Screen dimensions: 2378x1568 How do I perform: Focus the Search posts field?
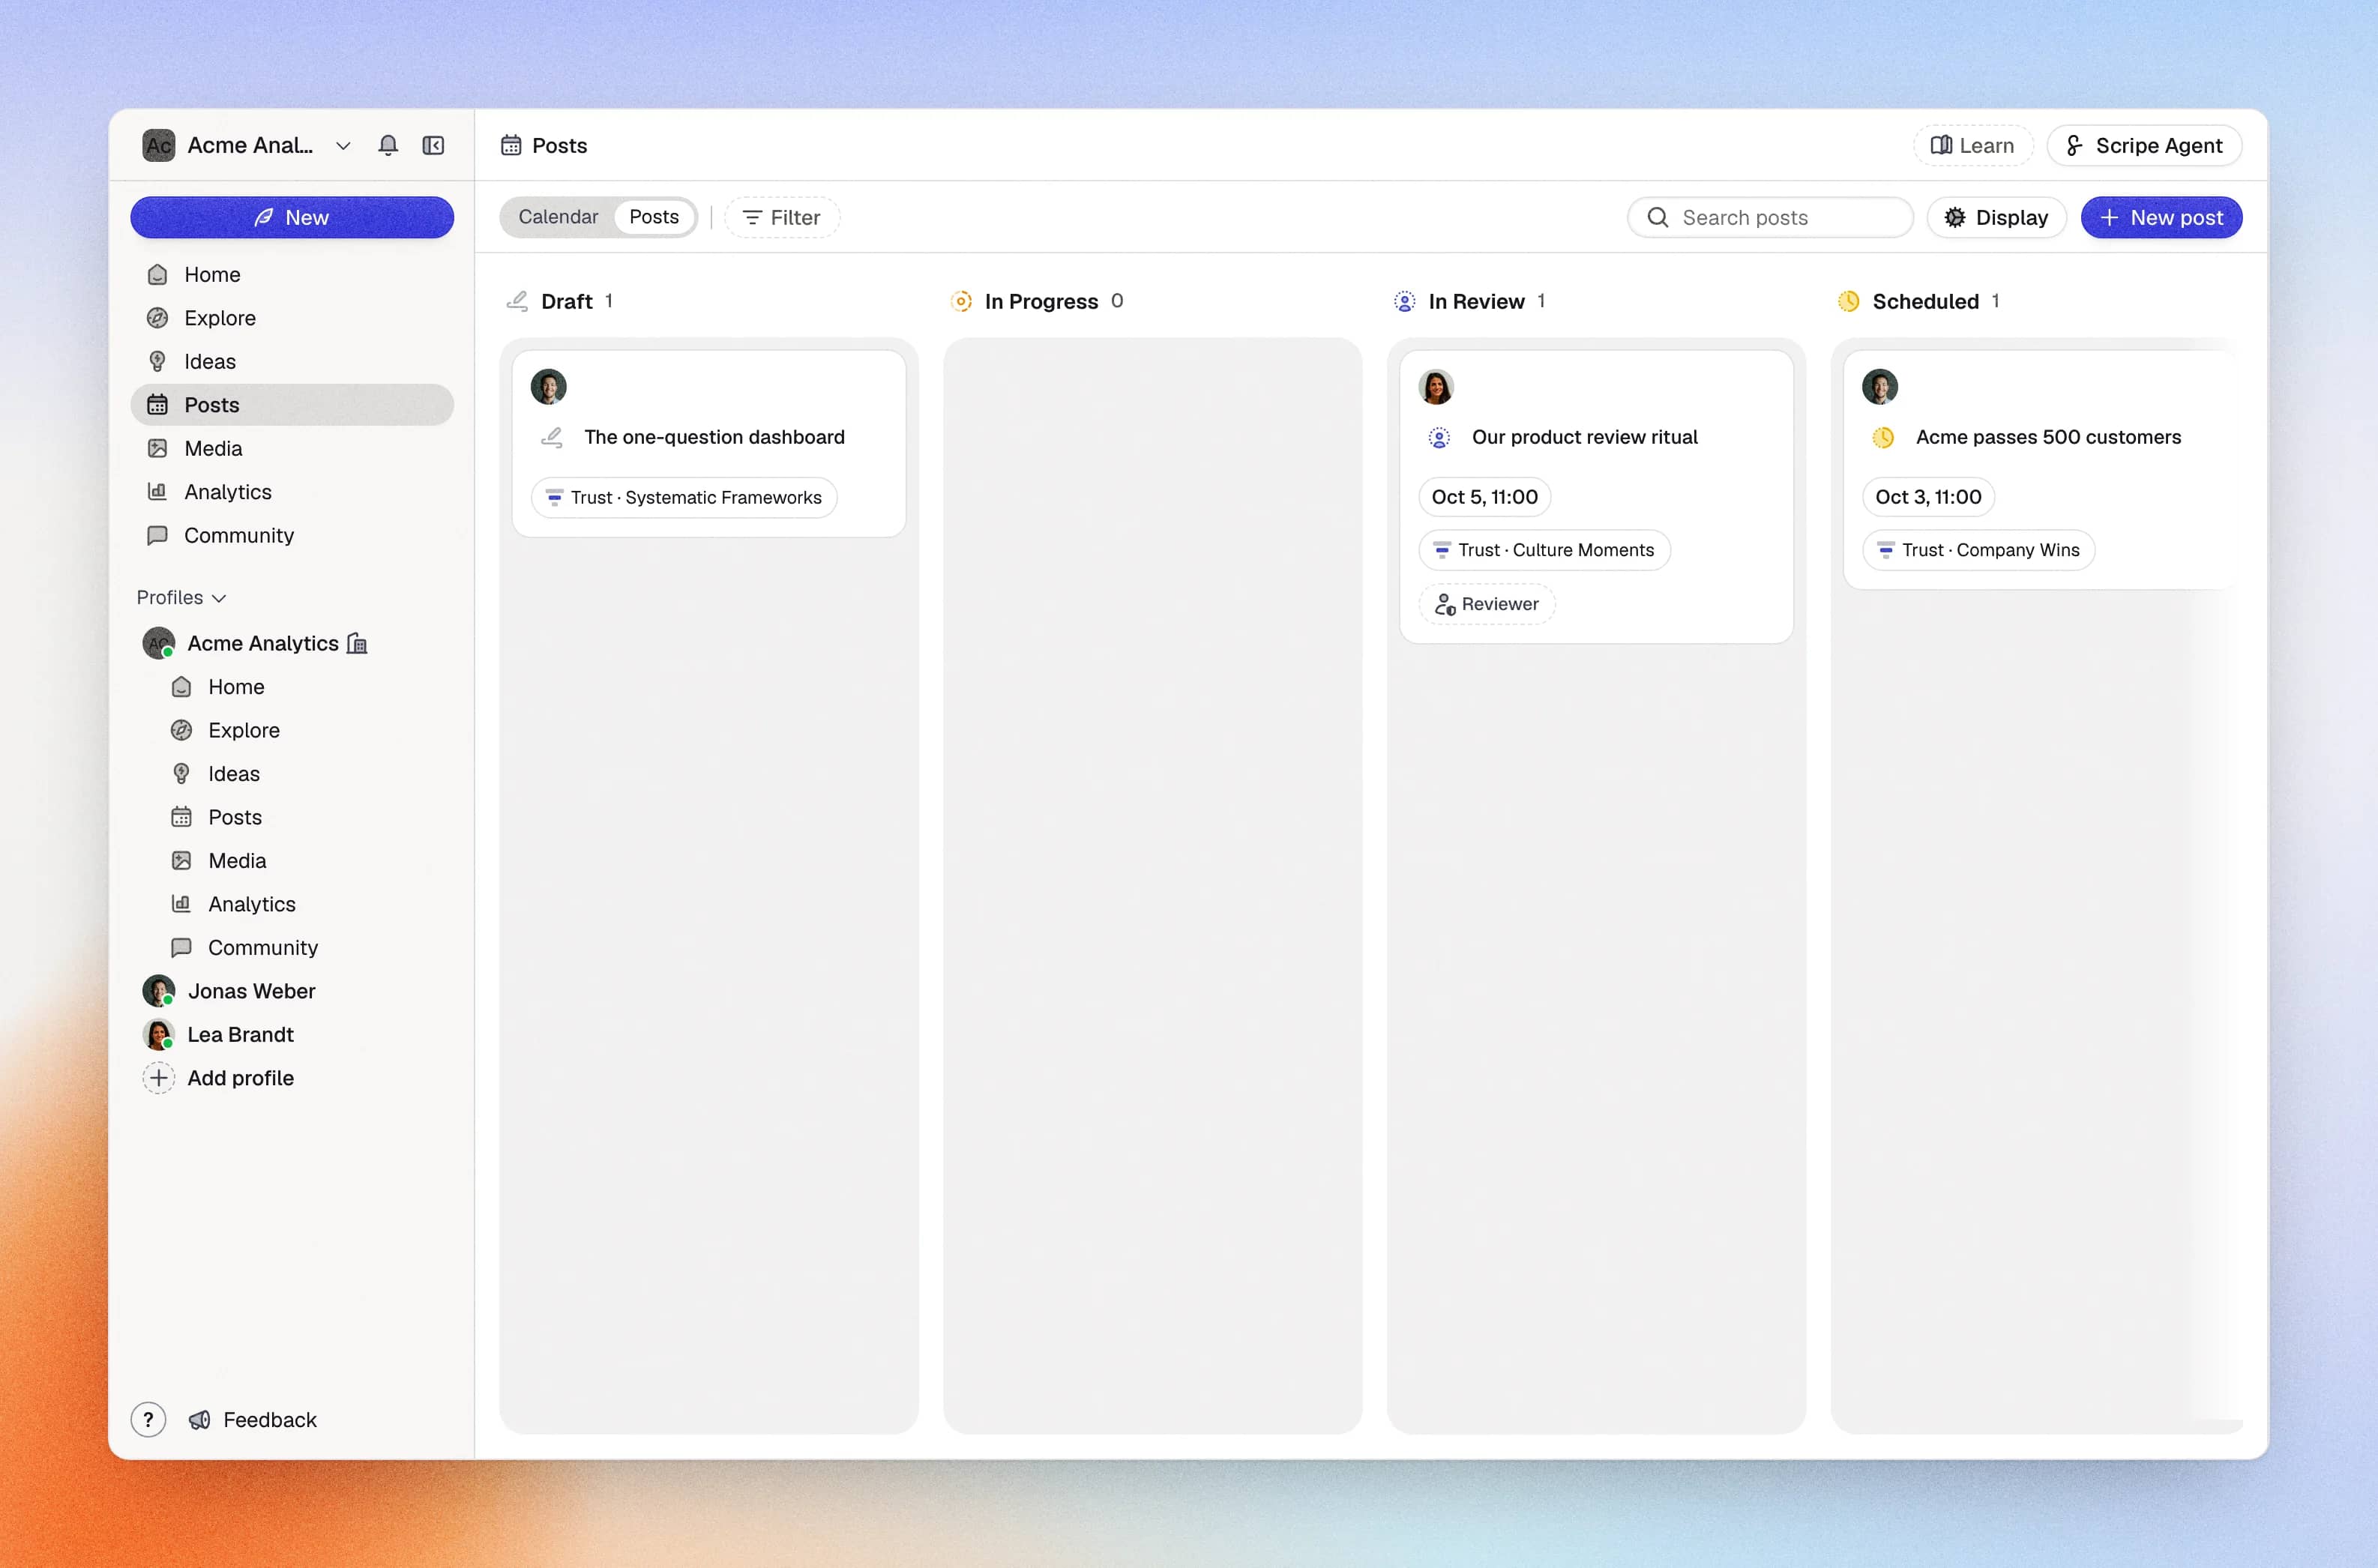(1770, 217)
